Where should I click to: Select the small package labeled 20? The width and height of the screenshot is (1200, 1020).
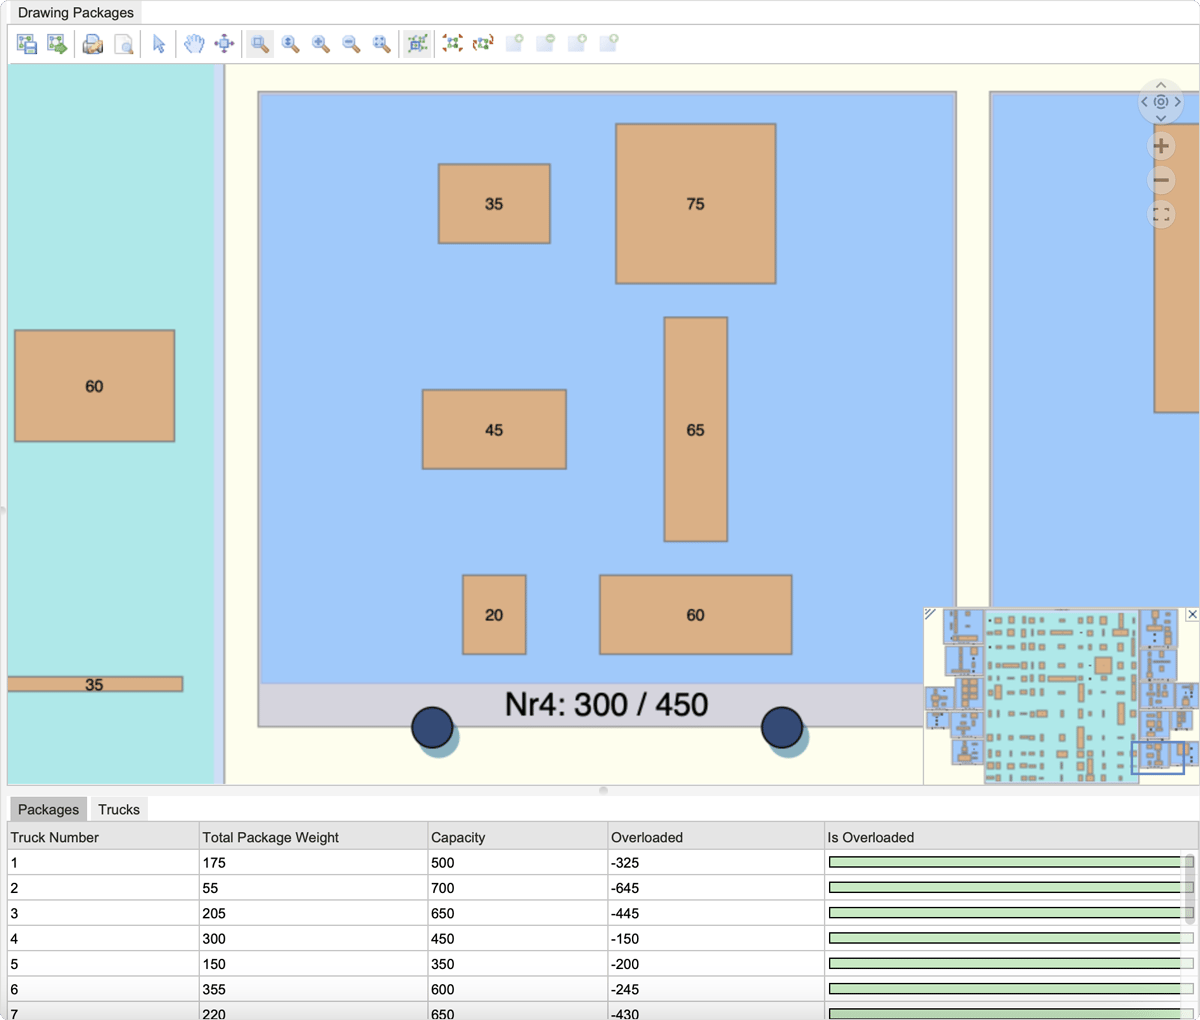[x=494, y=615]
